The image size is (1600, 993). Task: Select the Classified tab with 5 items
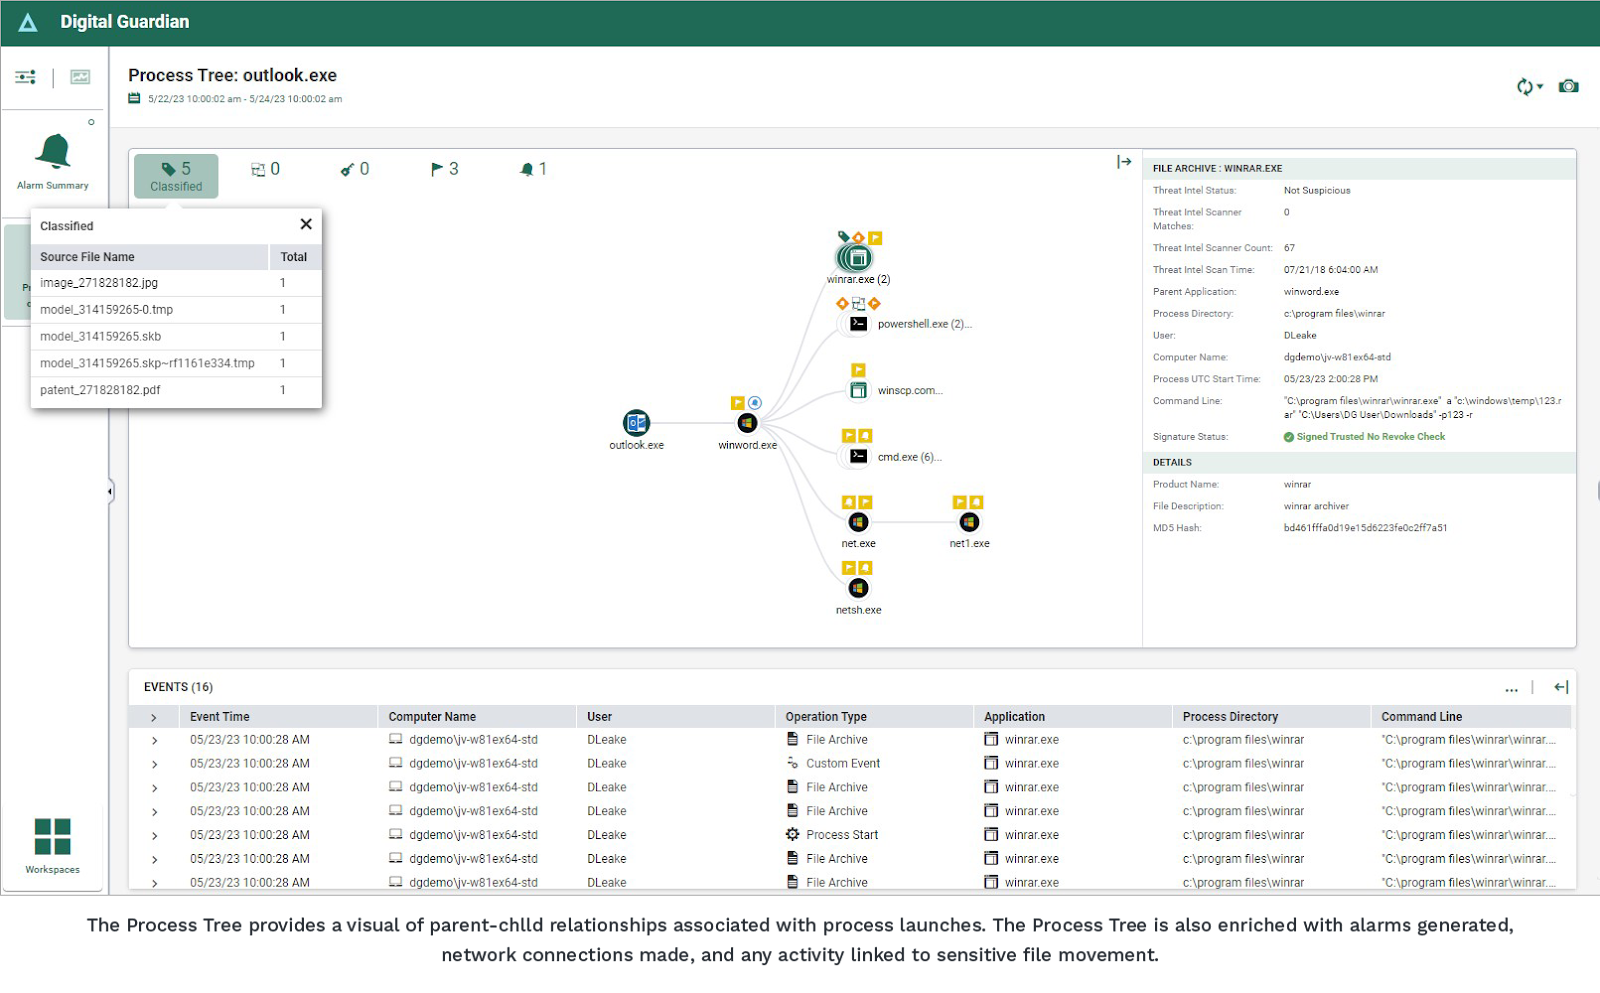176,176
